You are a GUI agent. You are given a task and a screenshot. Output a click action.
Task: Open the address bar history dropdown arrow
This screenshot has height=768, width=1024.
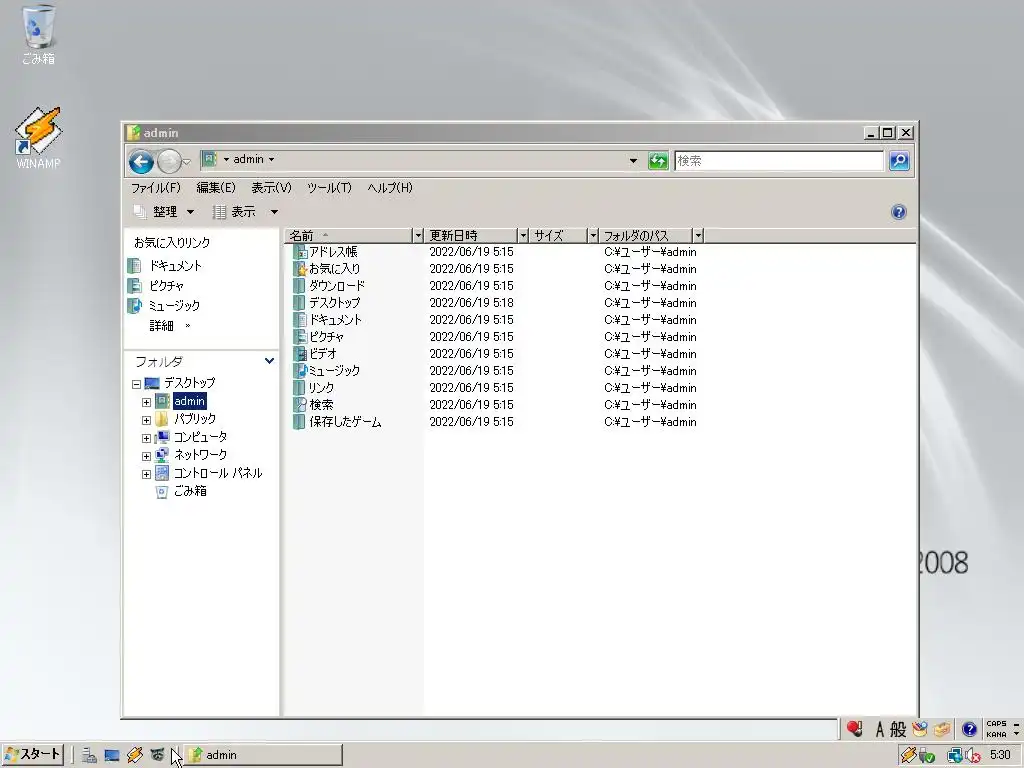click(x=633, y=161)
